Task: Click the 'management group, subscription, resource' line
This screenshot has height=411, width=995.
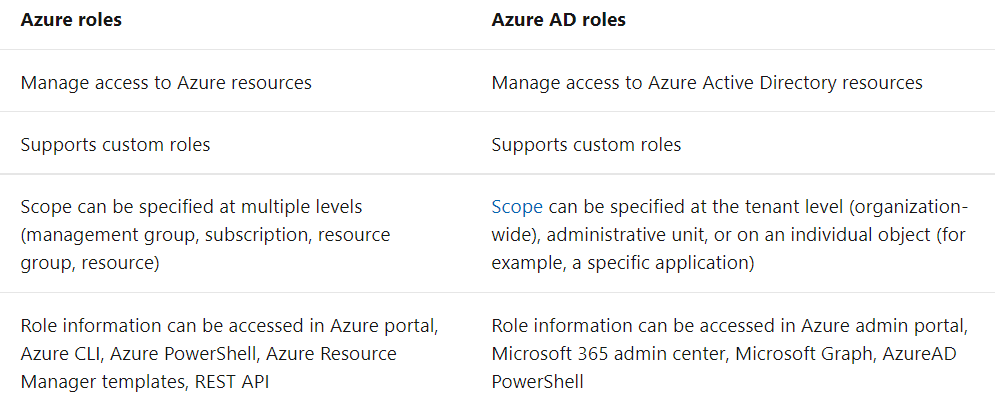Action: click(x=205, y=235)
